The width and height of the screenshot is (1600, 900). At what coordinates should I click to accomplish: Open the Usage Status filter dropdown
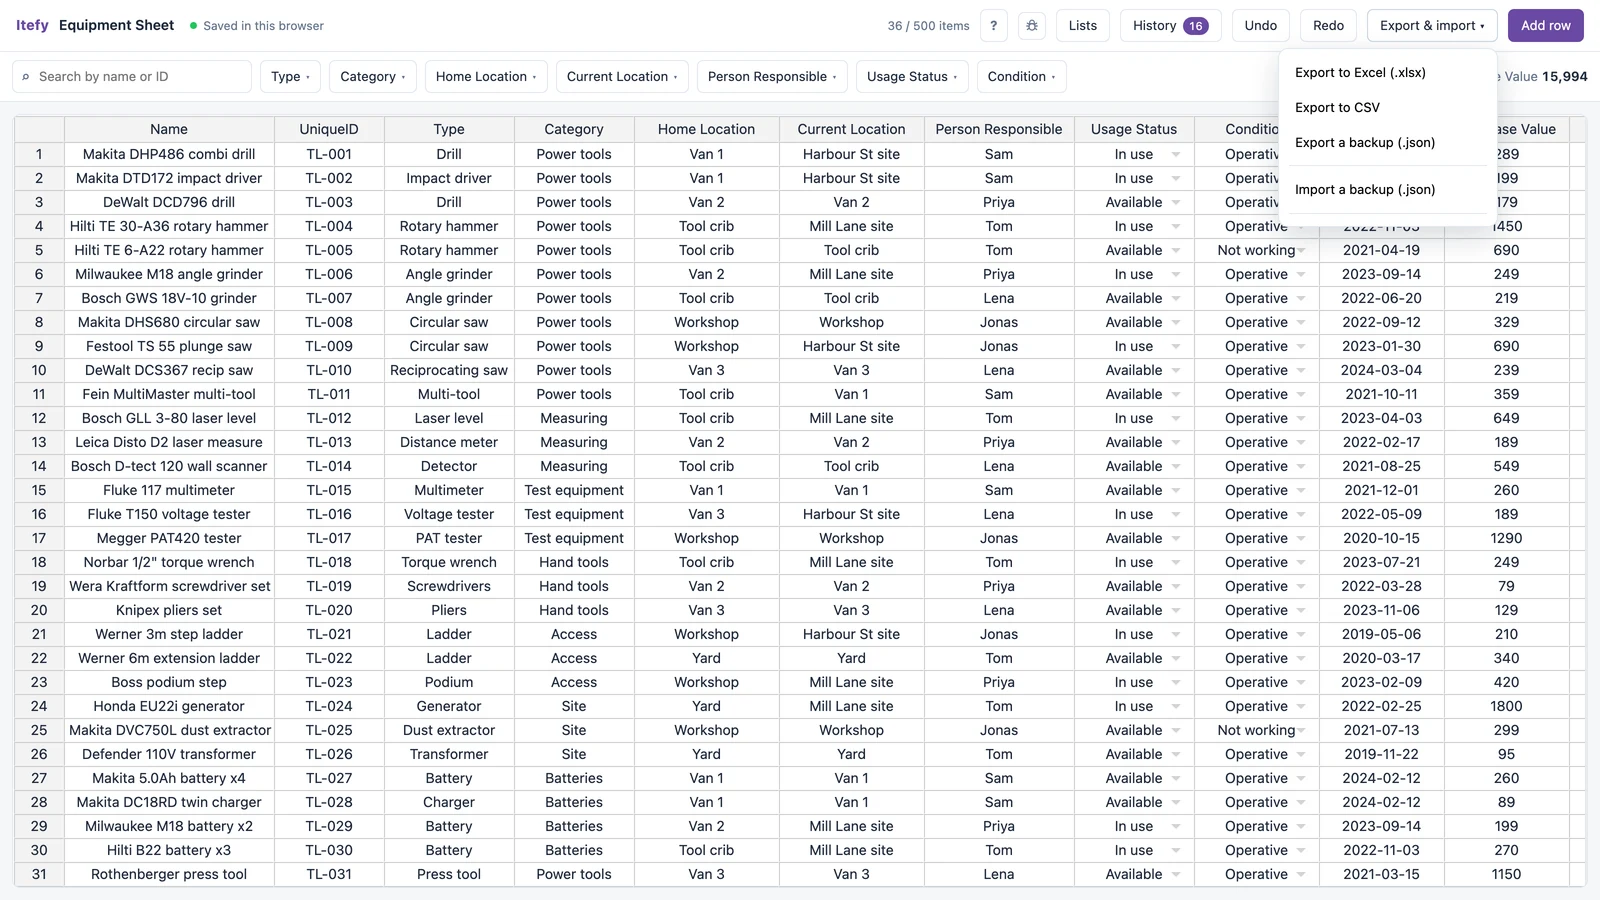click(x=912, y=77)
